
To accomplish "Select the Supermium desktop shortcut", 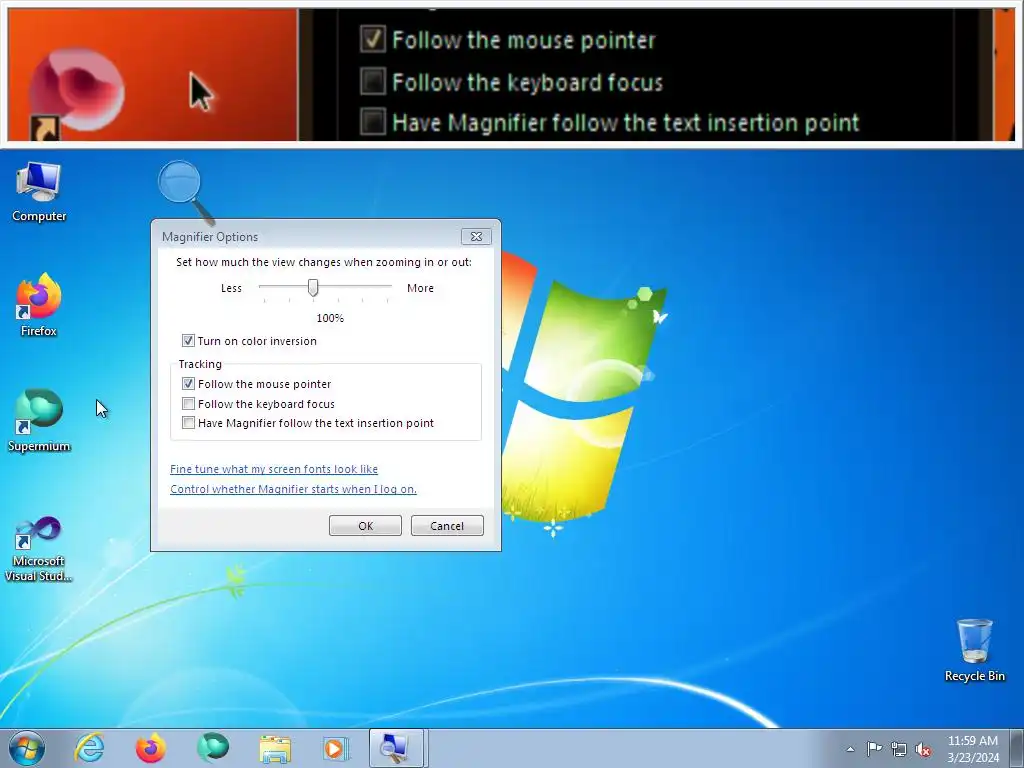I will coord(39,421).
